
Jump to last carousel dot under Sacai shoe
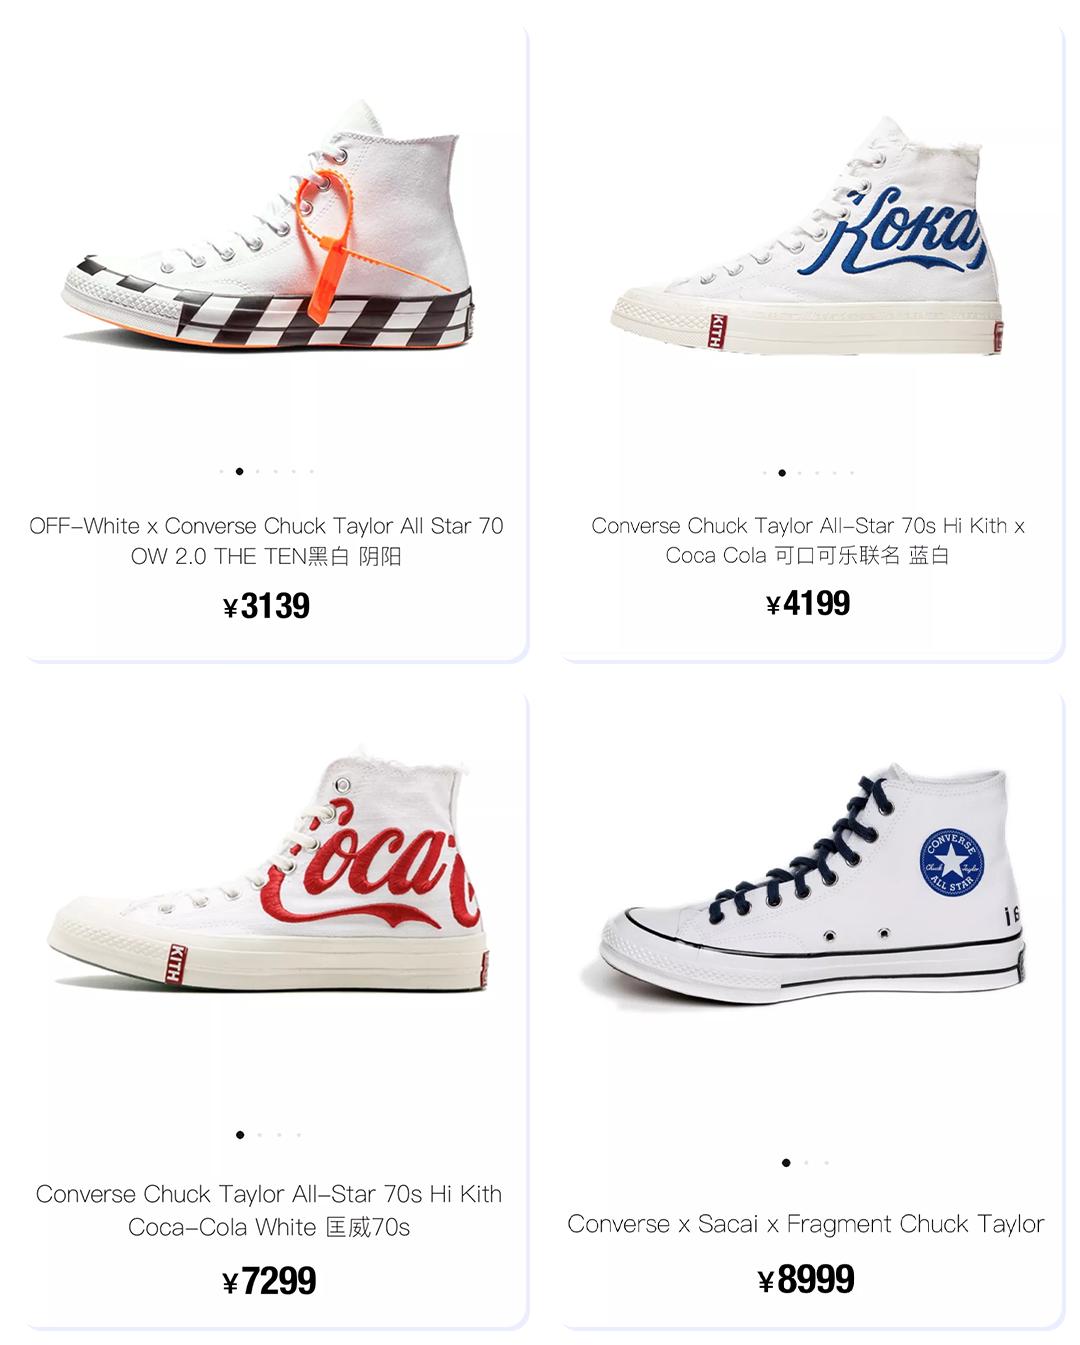tap(827, 1163)
